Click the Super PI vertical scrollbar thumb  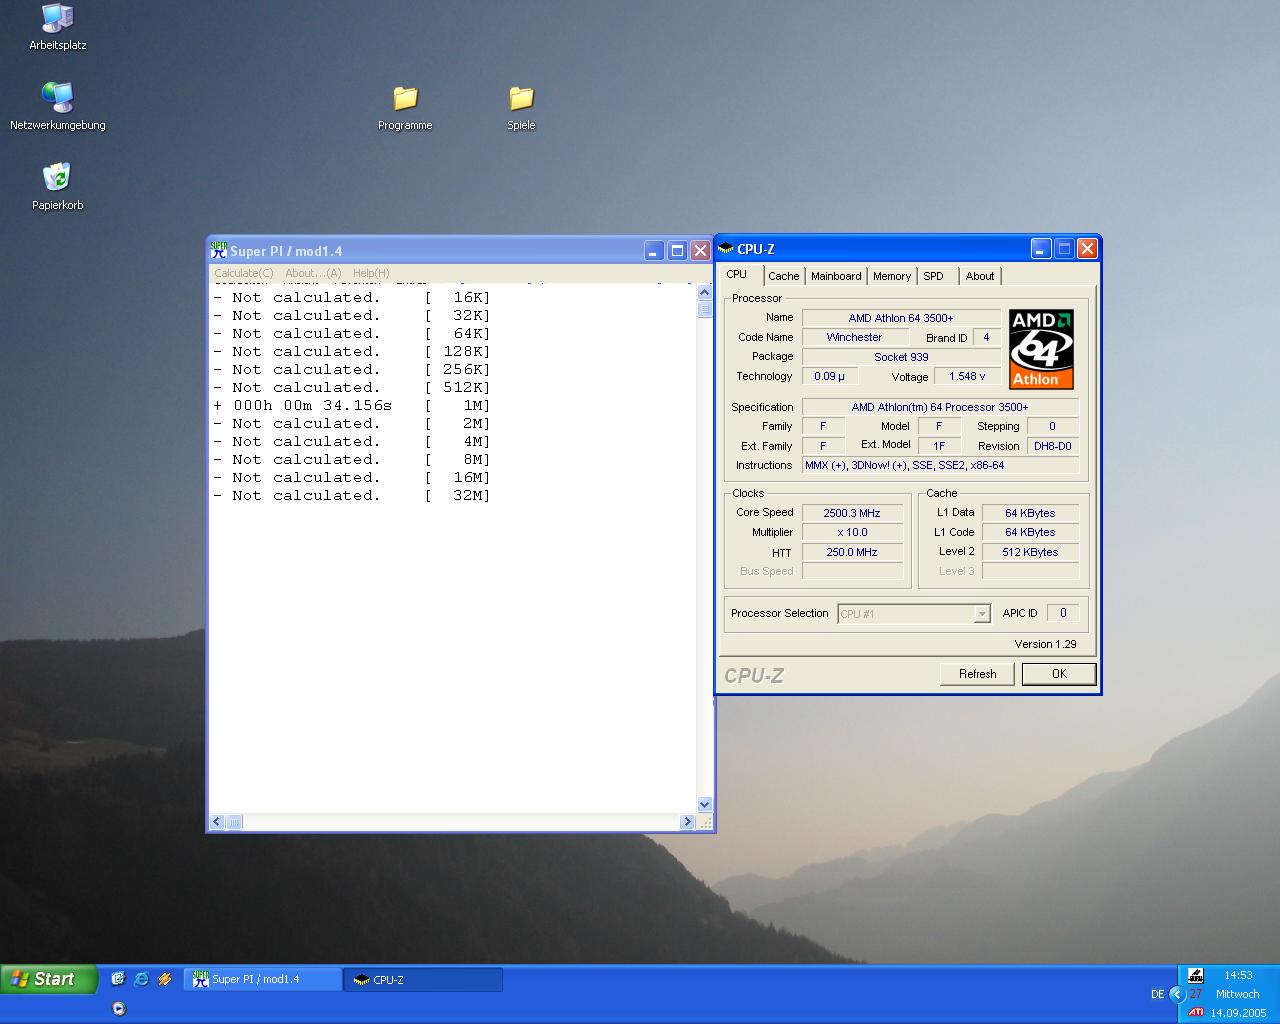click(x=704, y=308)
